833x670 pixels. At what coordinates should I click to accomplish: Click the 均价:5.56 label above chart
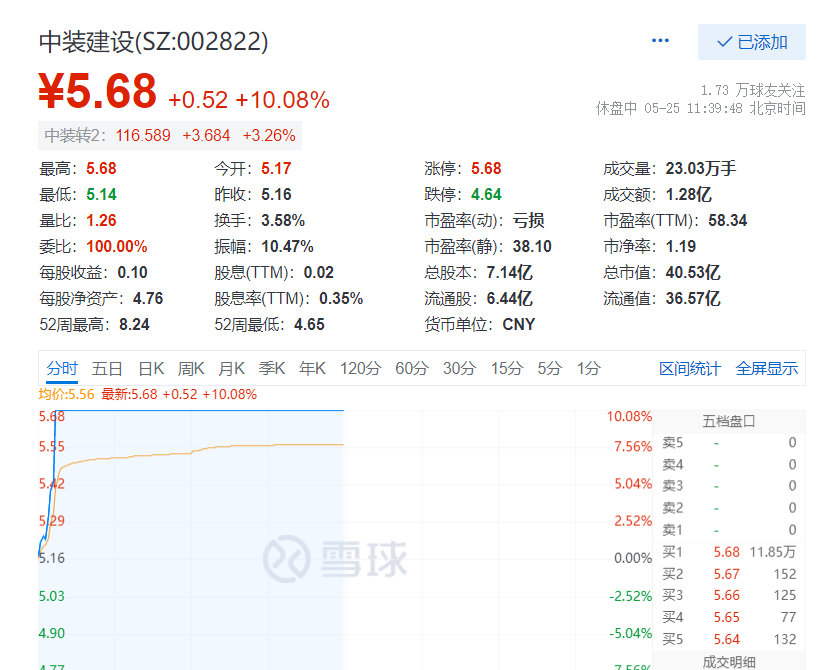(x=66, y=394)
